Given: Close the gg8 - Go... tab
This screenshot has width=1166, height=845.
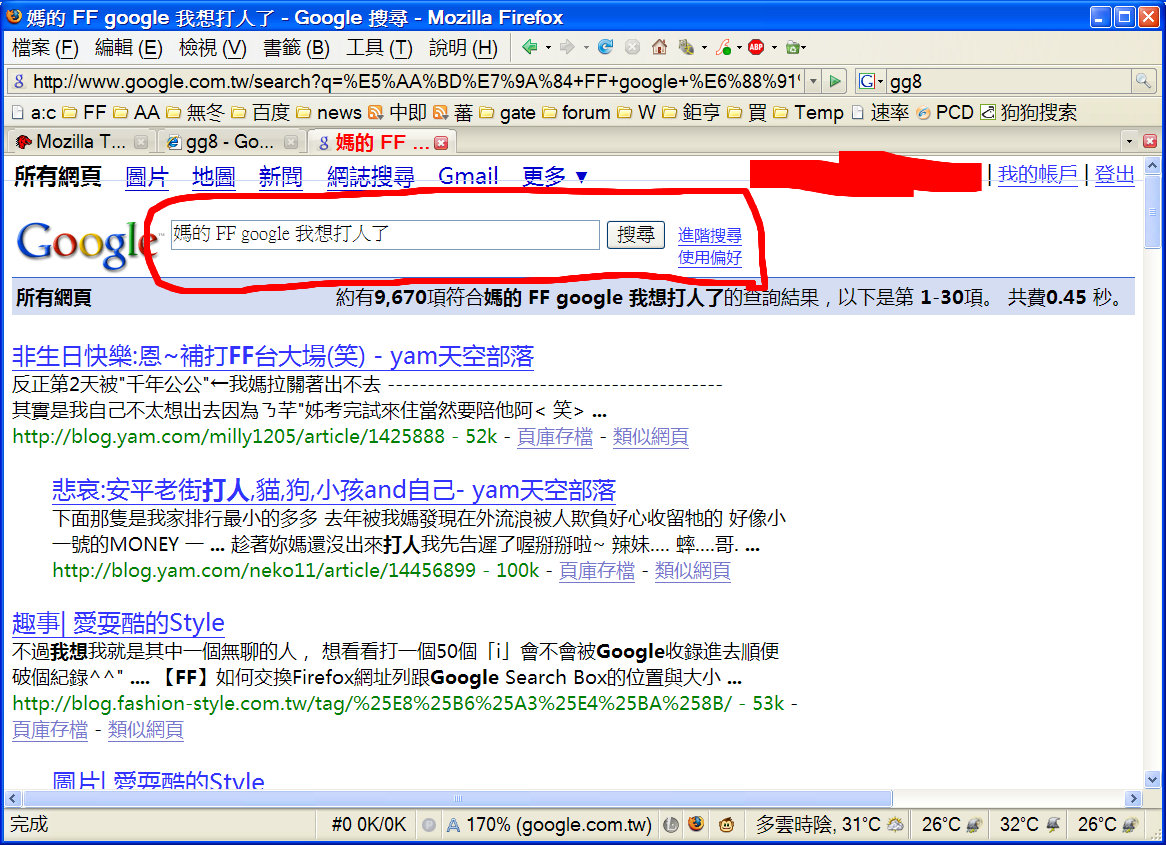Looking at the screenshot, I should coord(291,141).
